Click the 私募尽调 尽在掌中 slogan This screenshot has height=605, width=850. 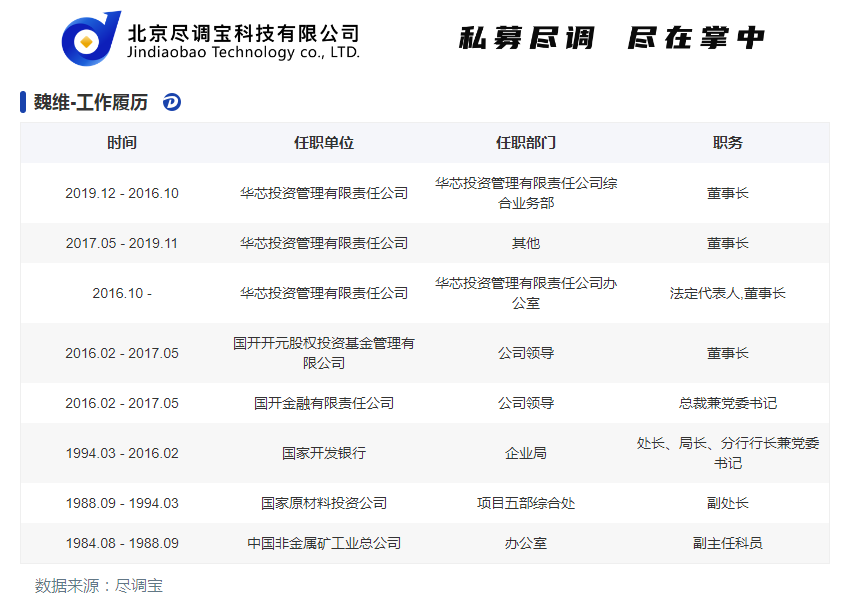point(612,38)
